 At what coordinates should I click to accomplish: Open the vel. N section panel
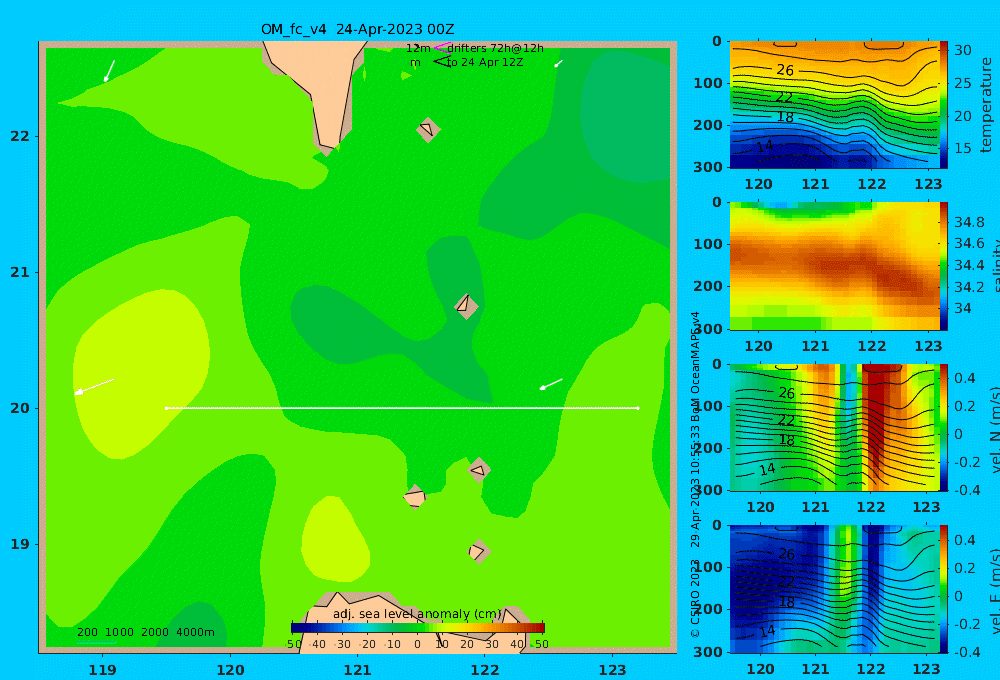tap(834, 427)
